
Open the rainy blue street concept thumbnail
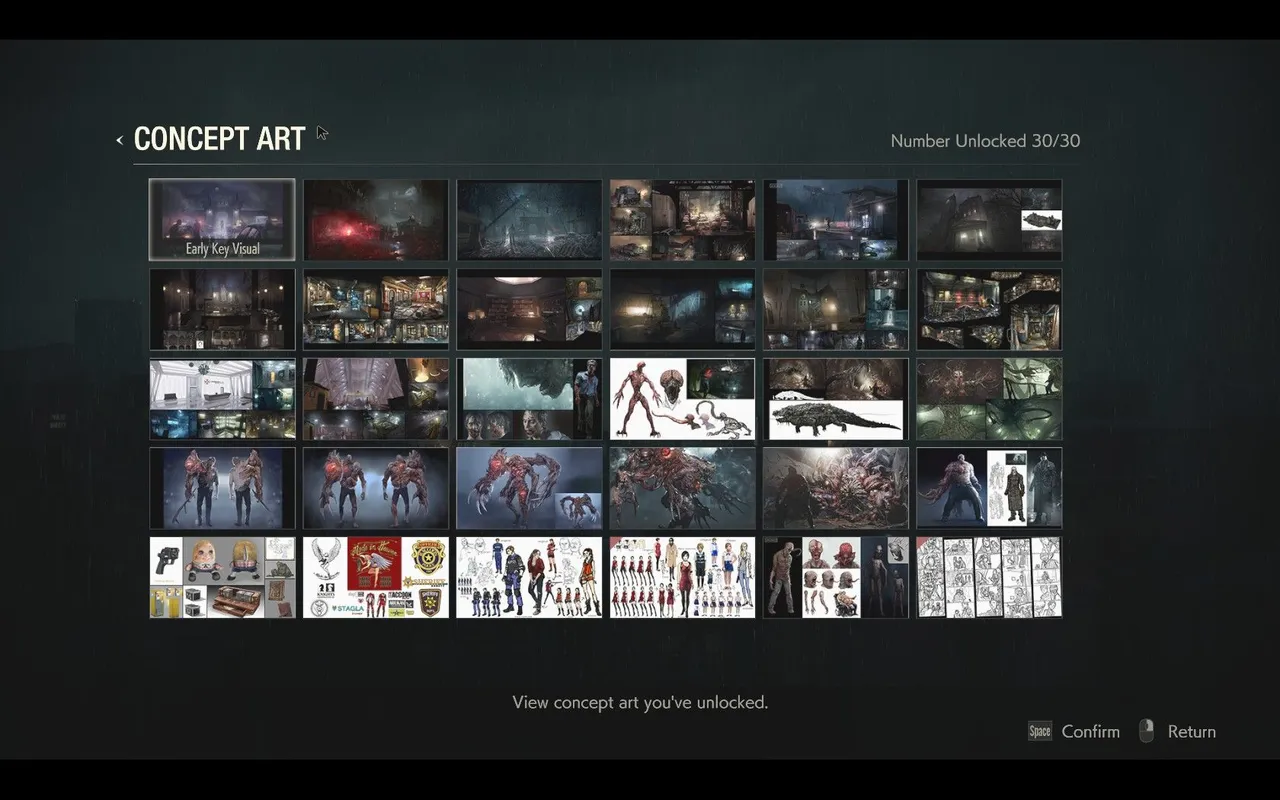(x=529, y=220)
